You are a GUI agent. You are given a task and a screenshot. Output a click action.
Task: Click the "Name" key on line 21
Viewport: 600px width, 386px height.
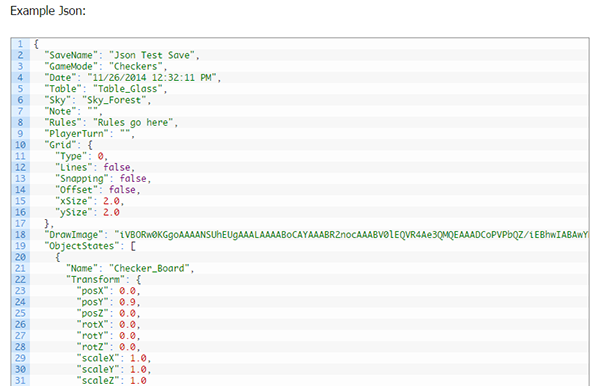(x=82, y=268)
